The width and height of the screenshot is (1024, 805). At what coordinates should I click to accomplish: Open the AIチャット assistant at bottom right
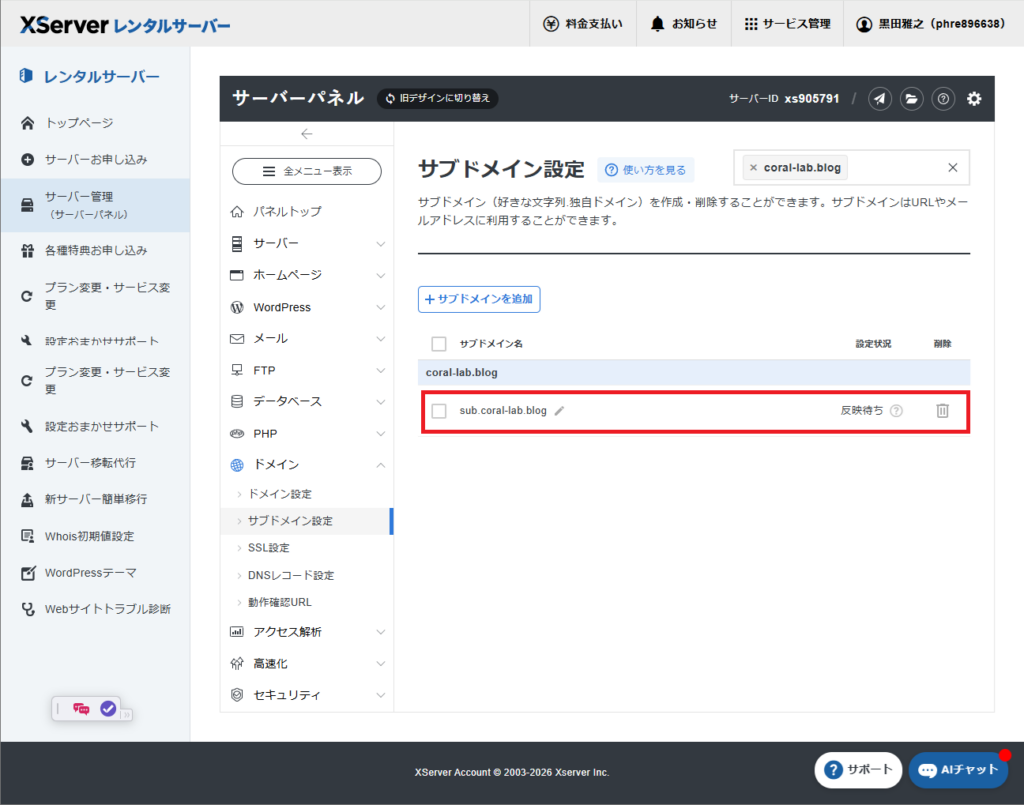pos(958,770)
